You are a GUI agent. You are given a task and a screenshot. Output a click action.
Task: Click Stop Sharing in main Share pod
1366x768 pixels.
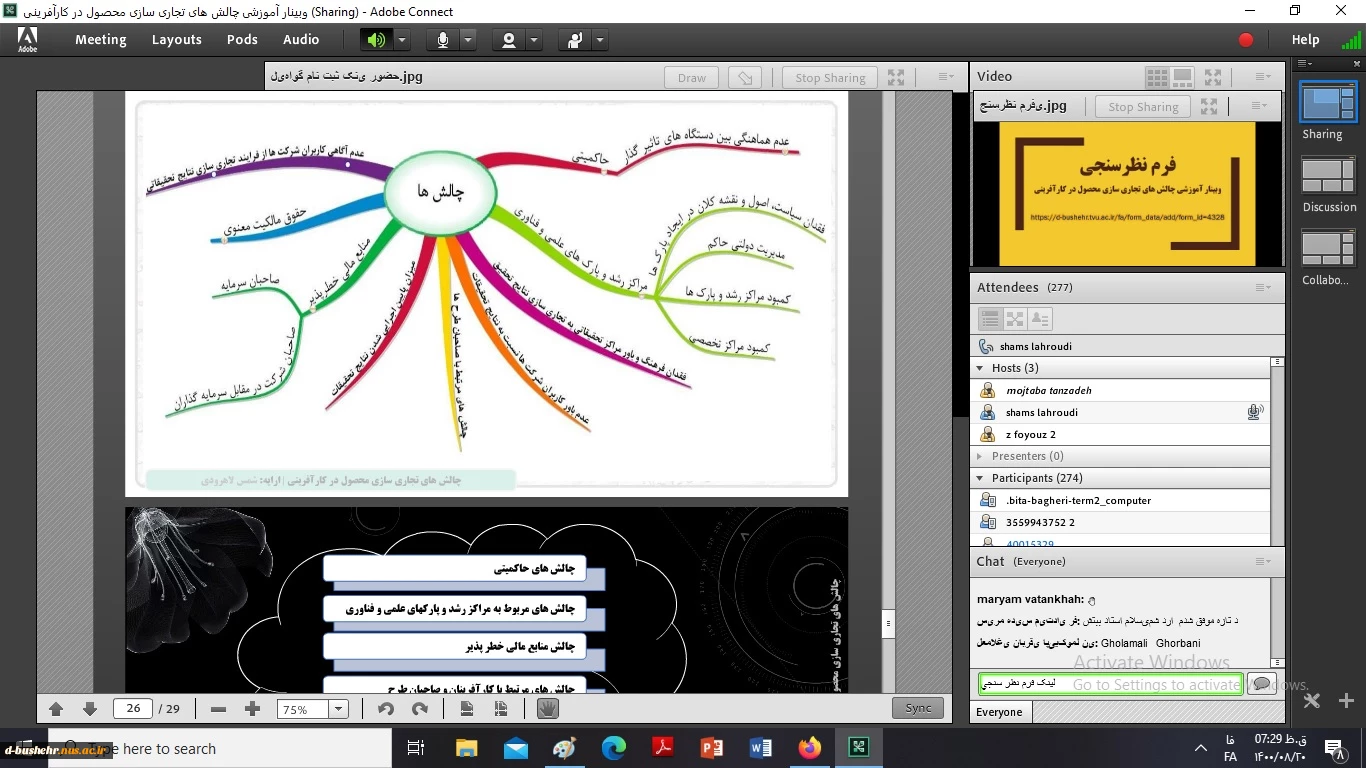(x=830, y=77)
